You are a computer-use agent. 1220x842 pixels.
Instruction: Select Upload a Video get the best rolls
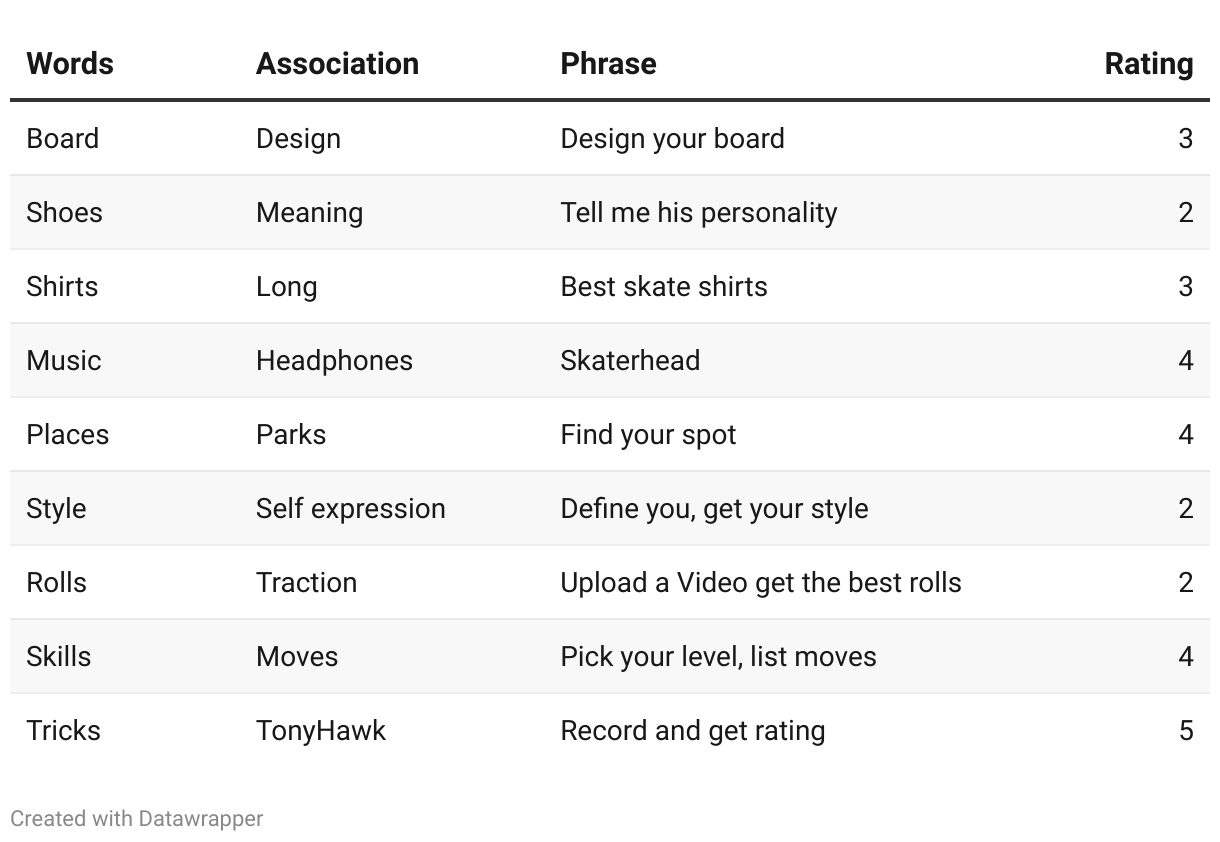tap(761, 582)
